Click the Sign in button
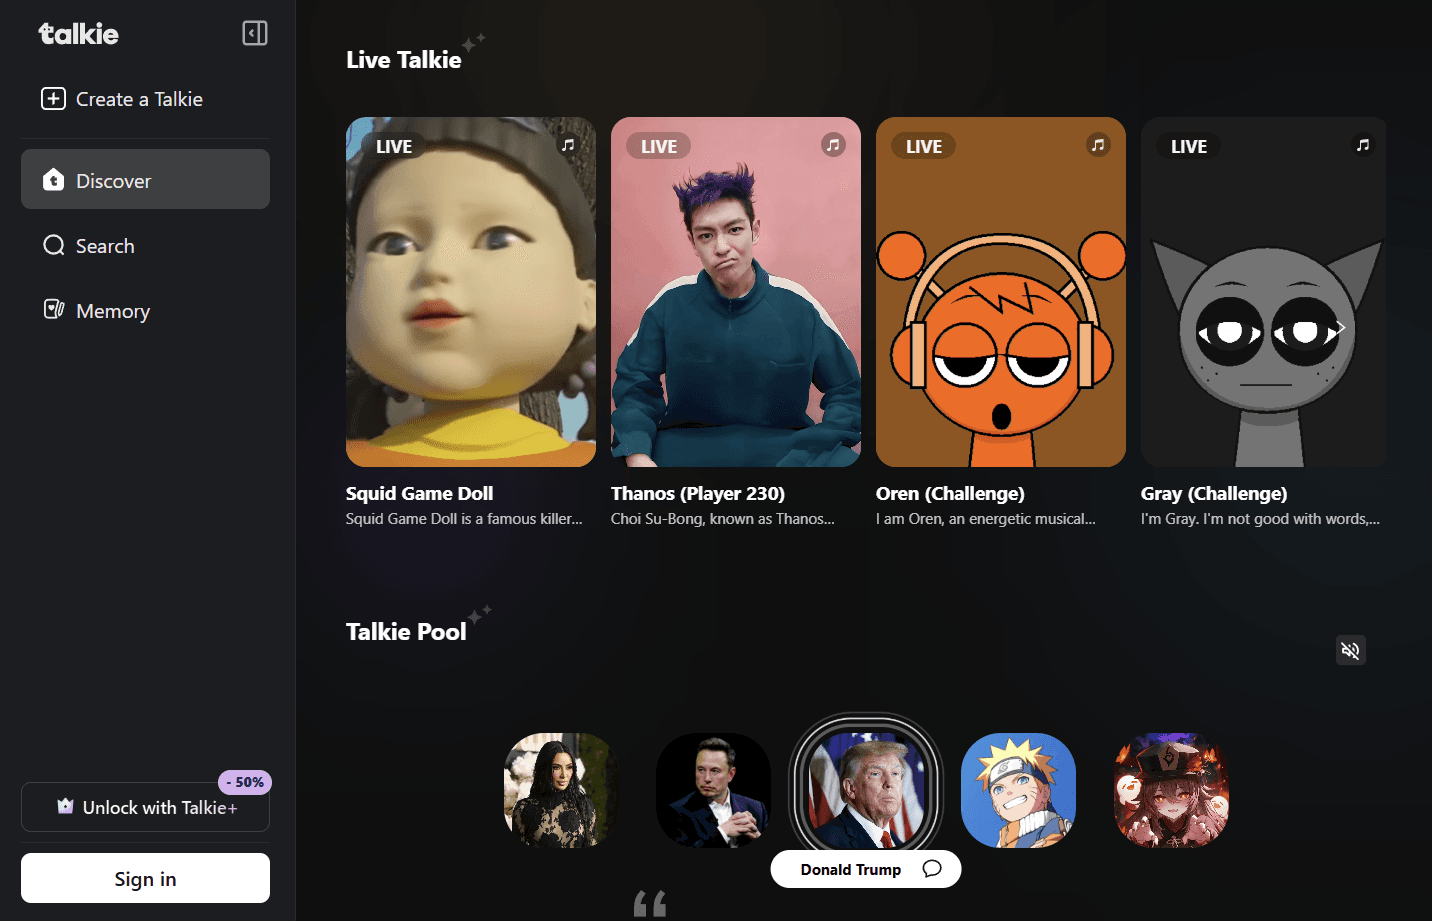Screen dimensions: 1432x921 click(145, 878)
